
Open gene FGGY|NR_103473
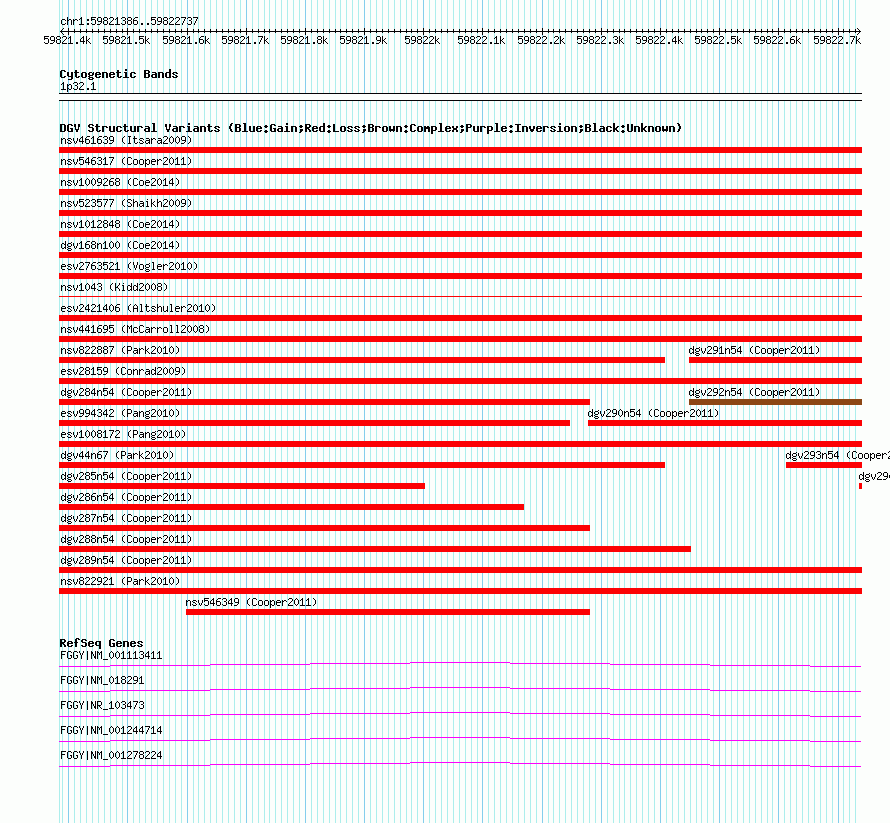pyautogui.click(x=102, y=706)
